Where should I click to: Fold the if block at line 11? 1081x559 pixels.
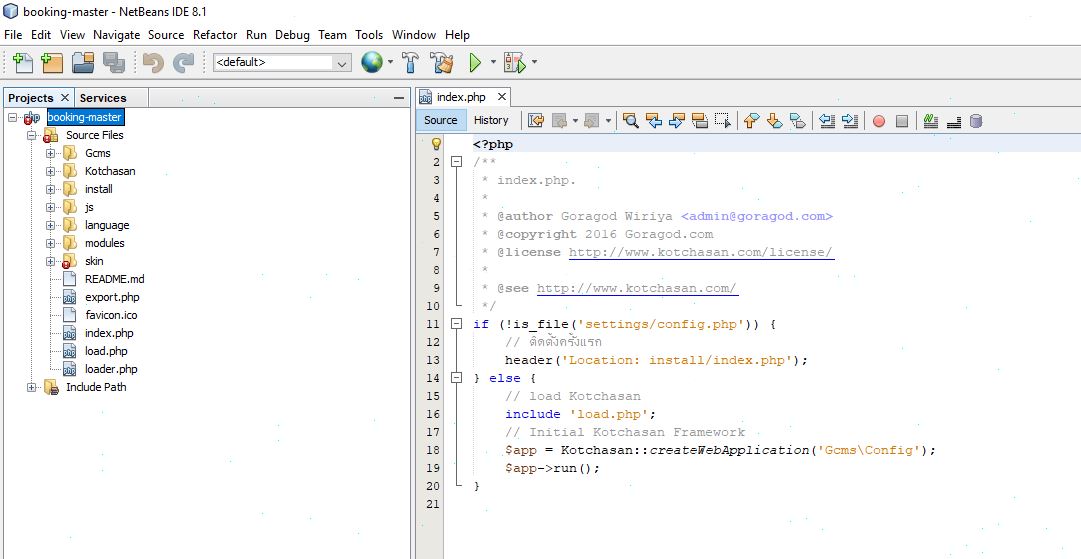(x=456, y=324)
